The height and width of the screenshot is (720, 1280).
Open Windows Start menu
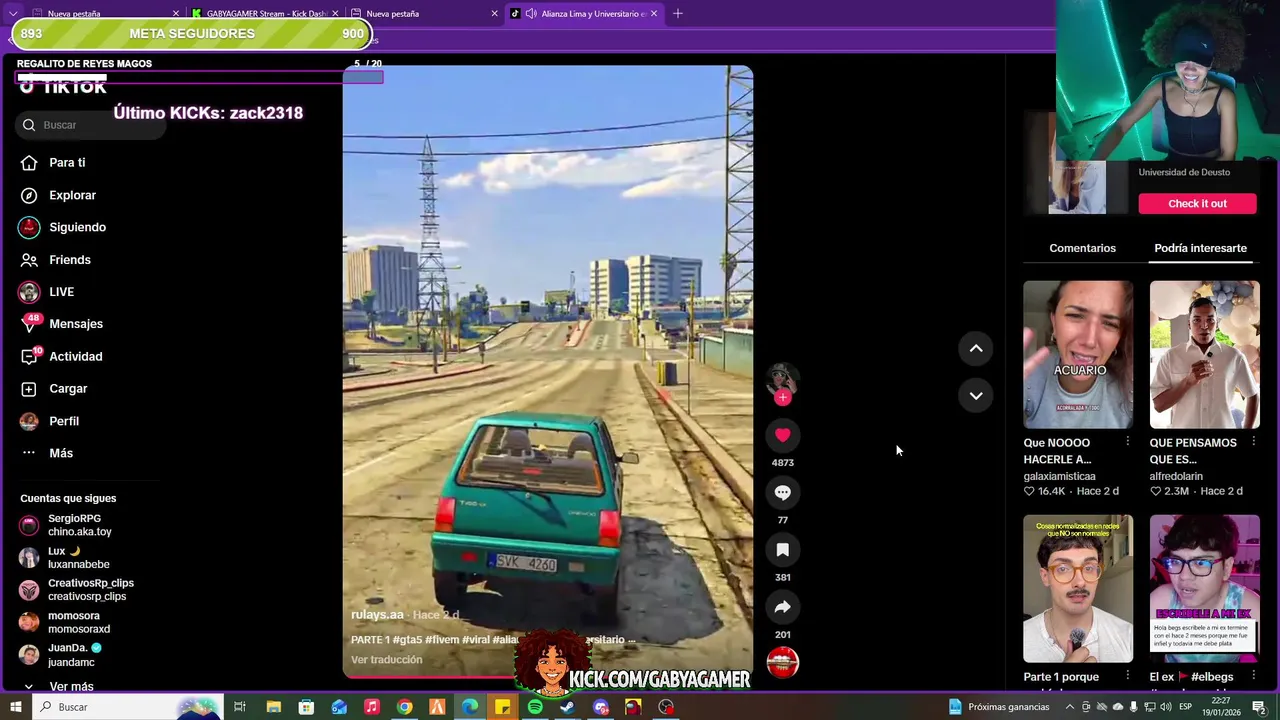point(15,707)
